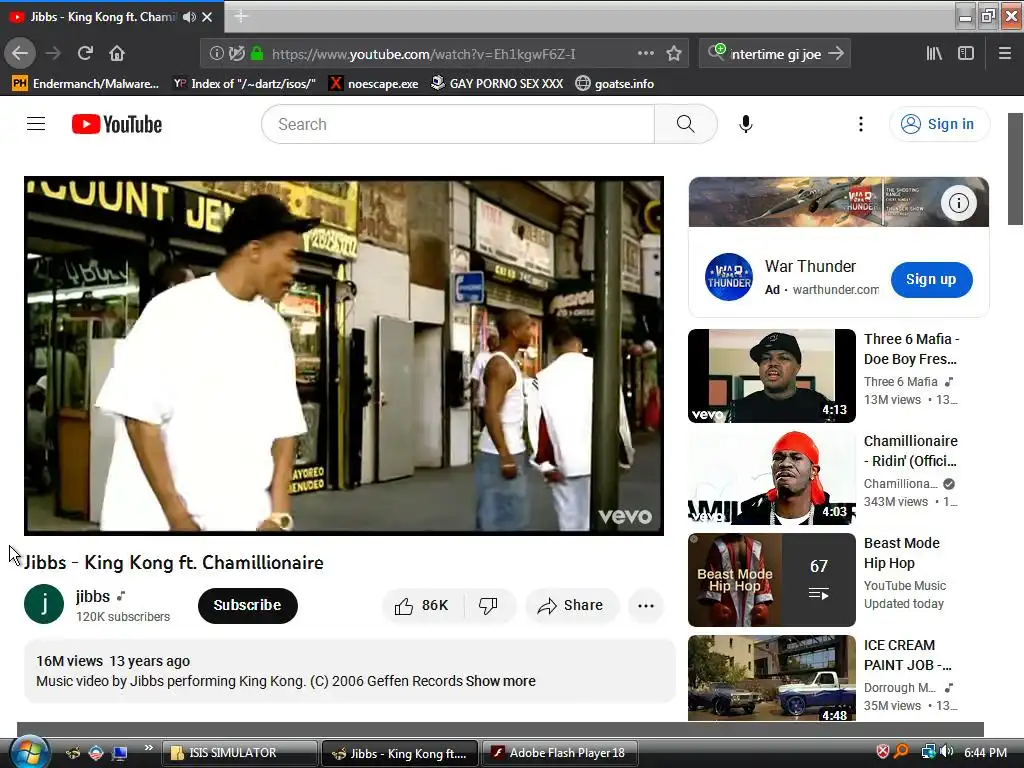Open the goatse.info bookmark

coord(615,84)
